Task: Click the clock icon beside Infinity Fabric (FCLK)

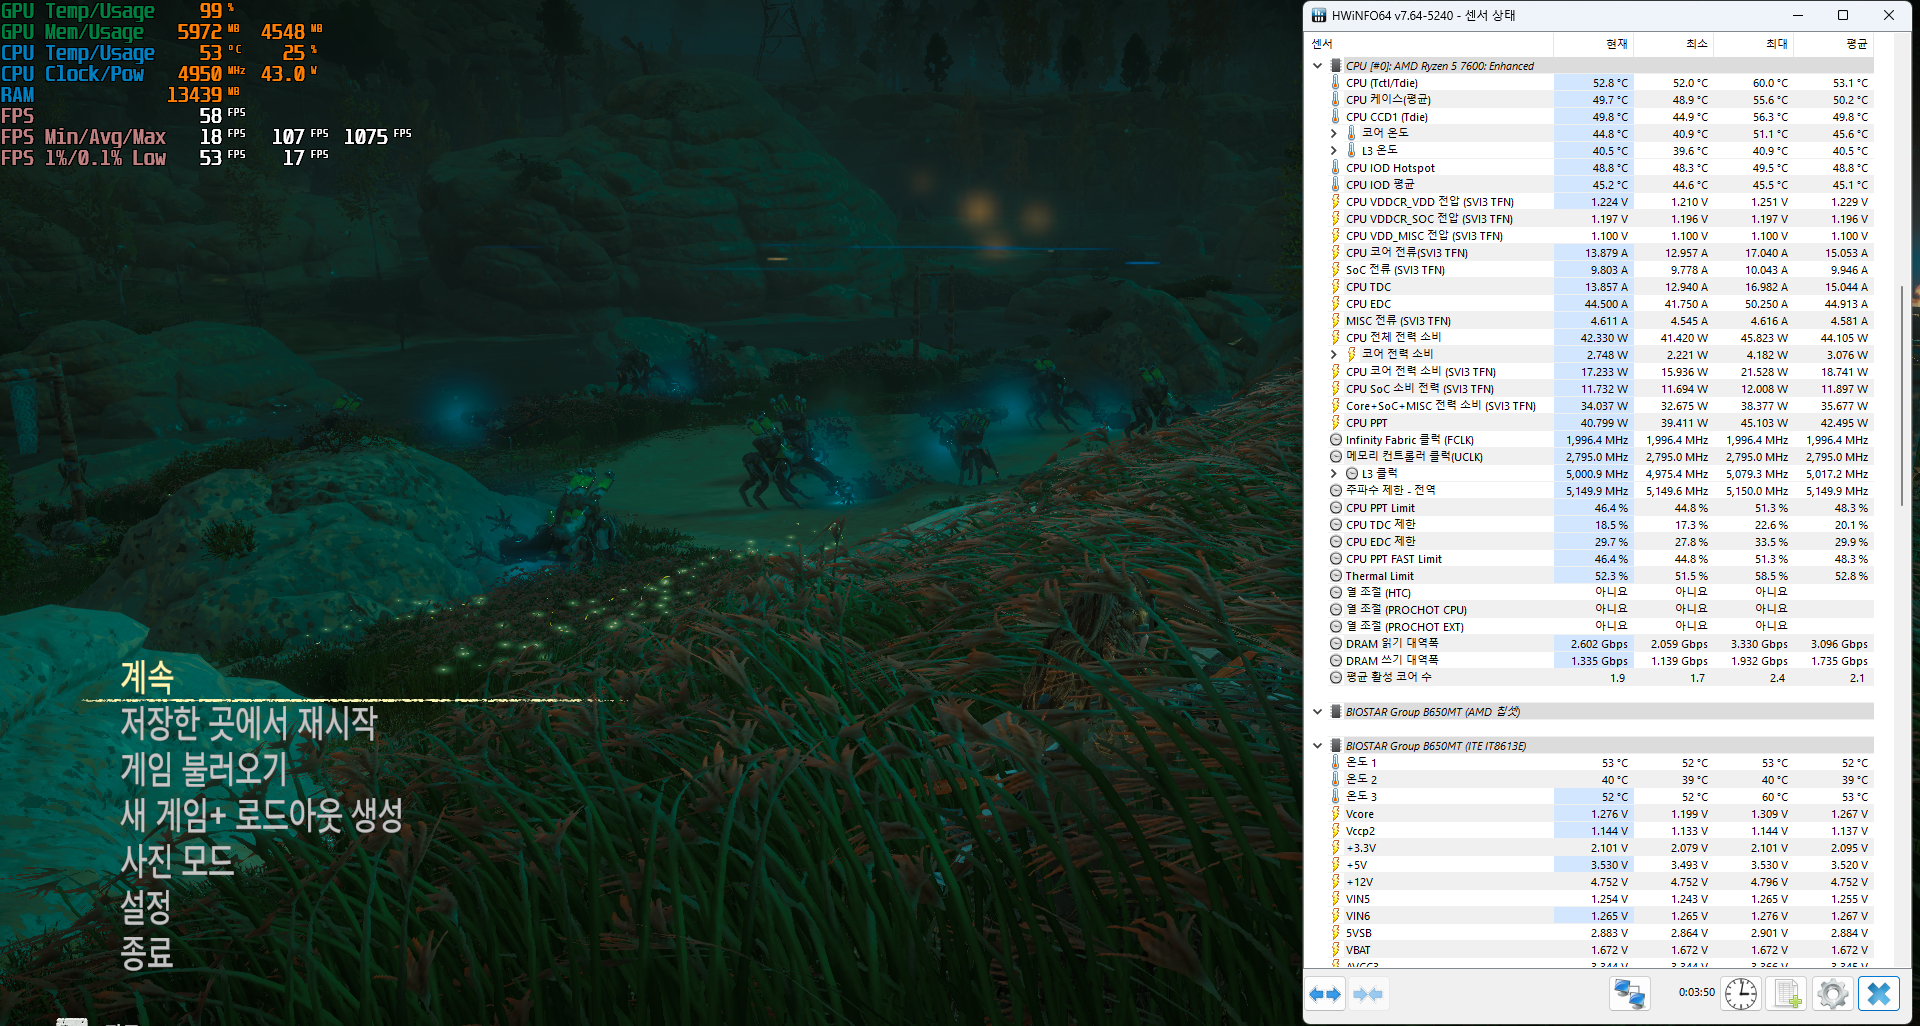Action: coord(1335,440)
